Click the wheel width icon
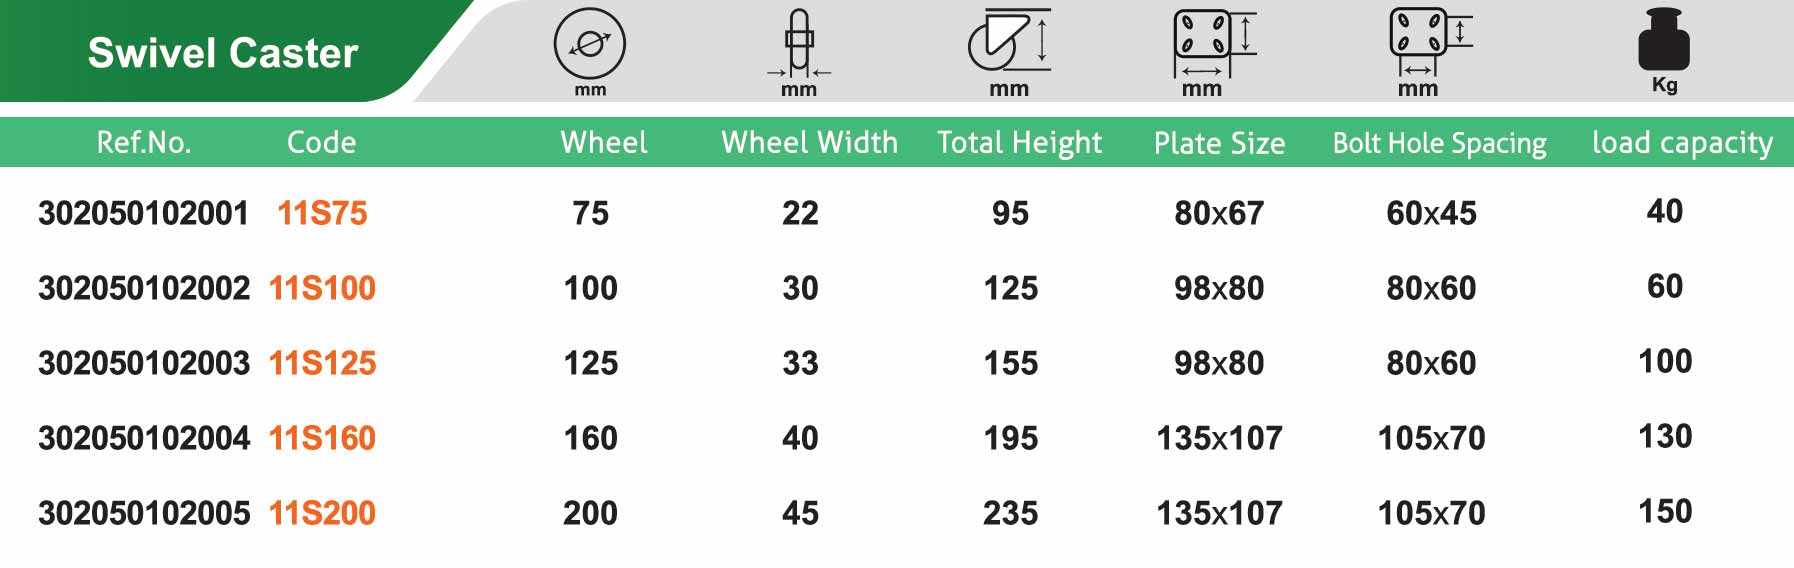 click(x=798, y=44)
